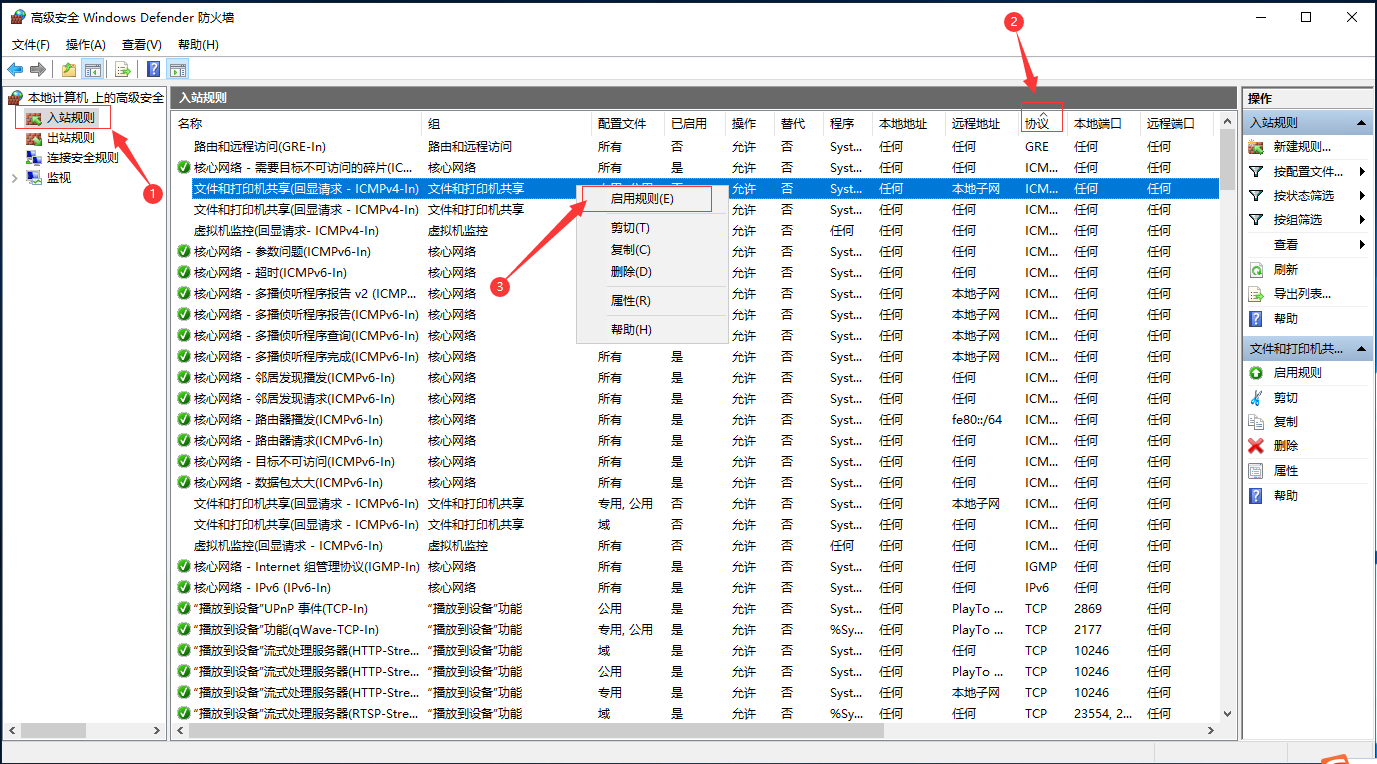Click 属性 in the action pane

(1285, 471)
